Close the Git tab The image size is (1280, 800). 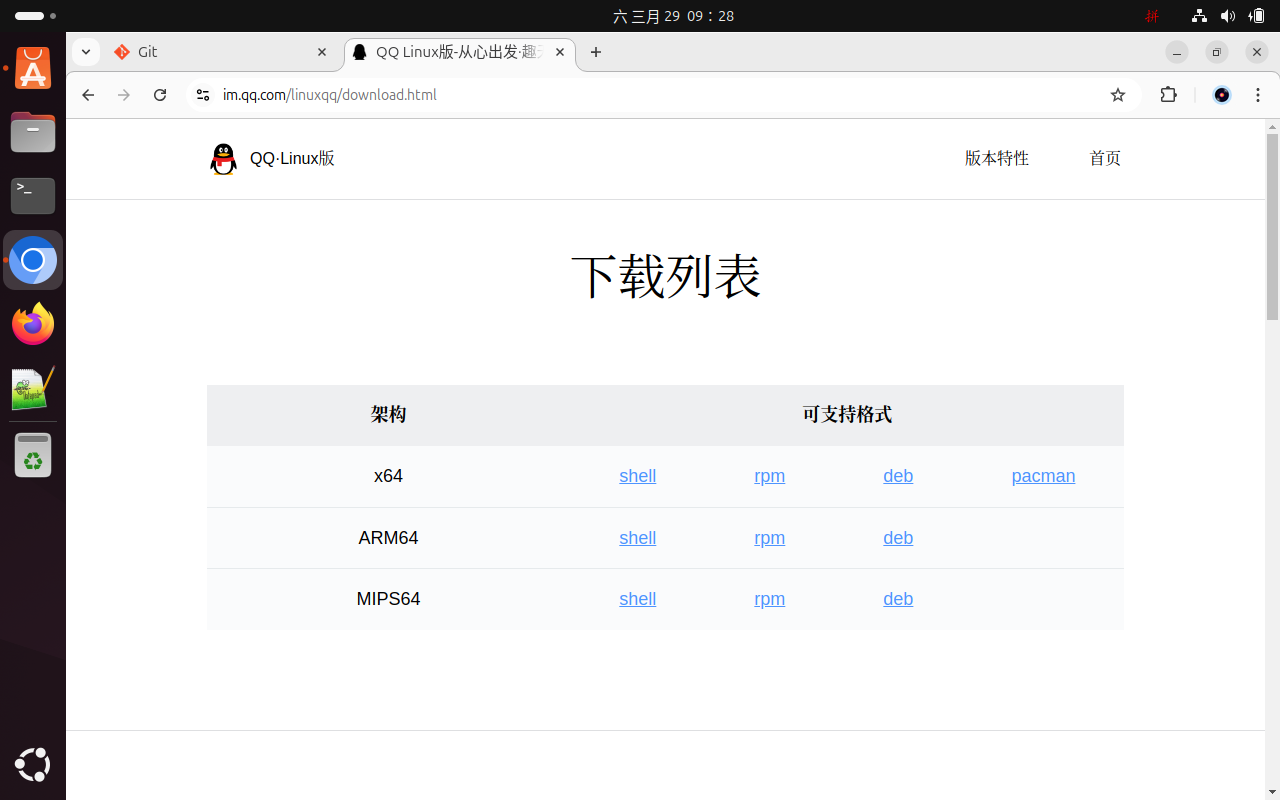322,52
